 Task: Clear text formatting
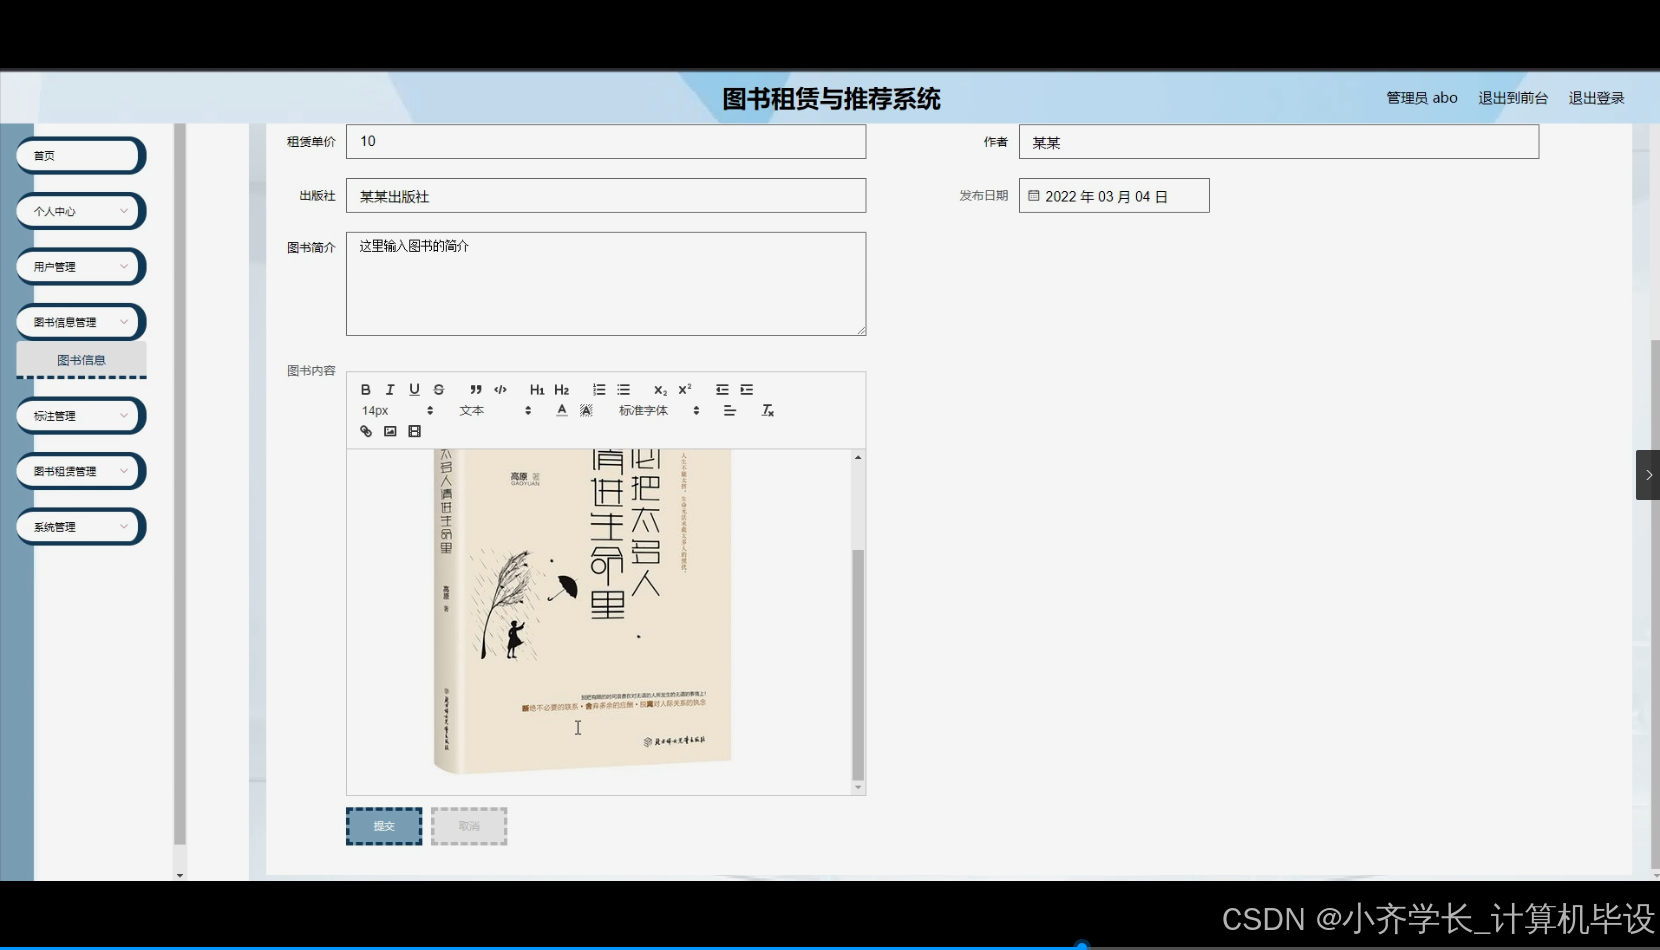click(768, 411)
